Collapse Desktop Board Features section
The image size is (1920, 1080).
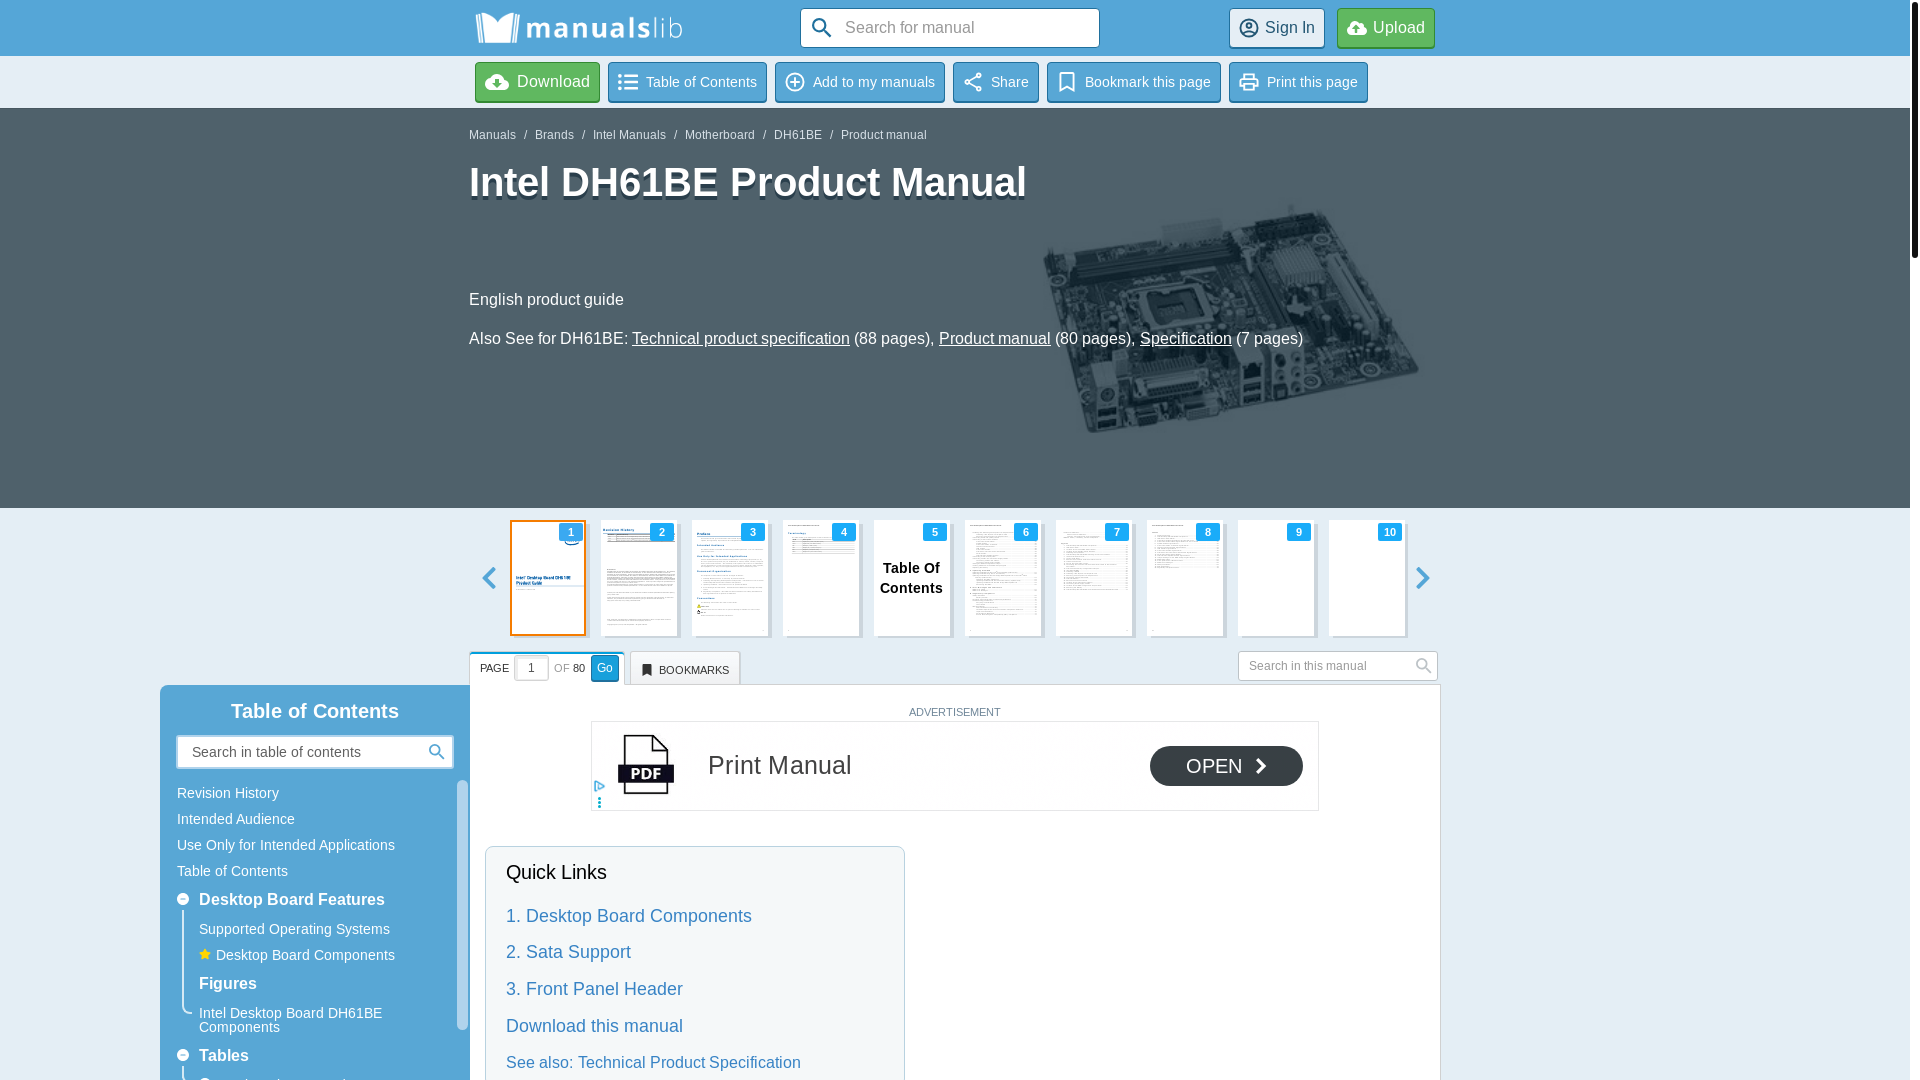tap(183, 900)
